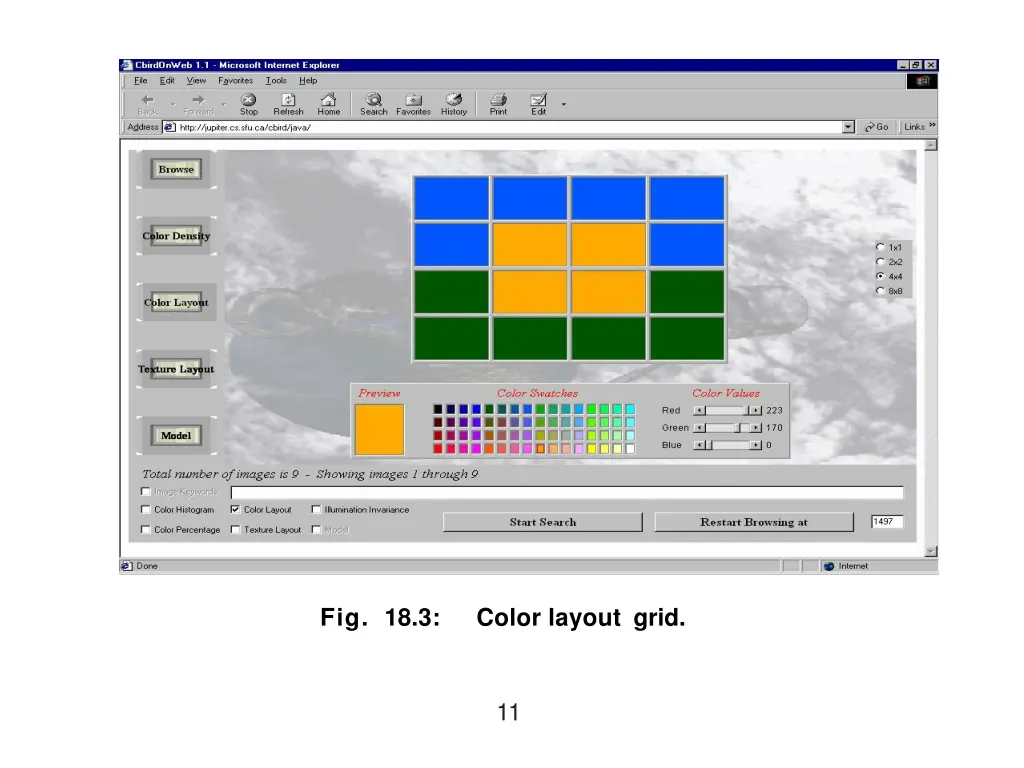Select the 1x1 grid radio button
Viewport: 1024px width, 768px height.
[x=880, y=247]
